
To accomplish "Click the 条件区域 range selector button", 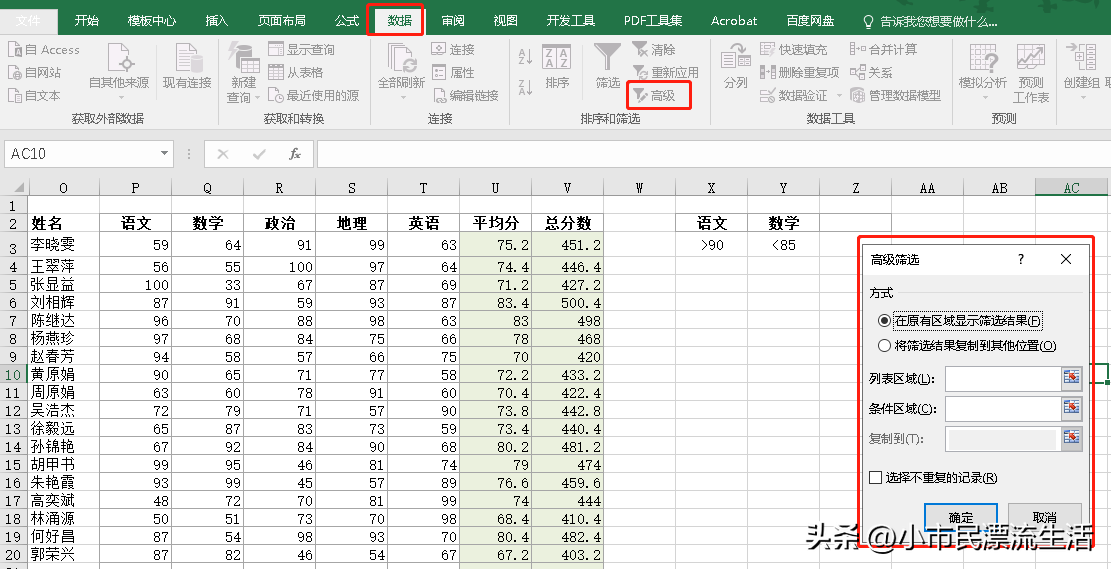I will pos(1071,409).
